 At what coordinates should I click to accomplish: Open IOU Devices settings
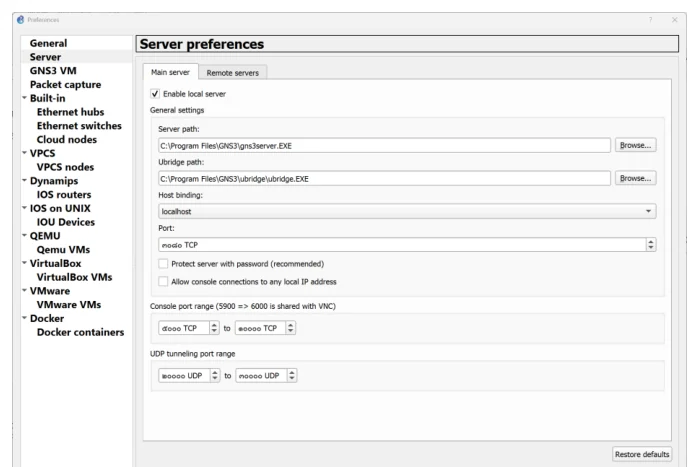[66, 222]
